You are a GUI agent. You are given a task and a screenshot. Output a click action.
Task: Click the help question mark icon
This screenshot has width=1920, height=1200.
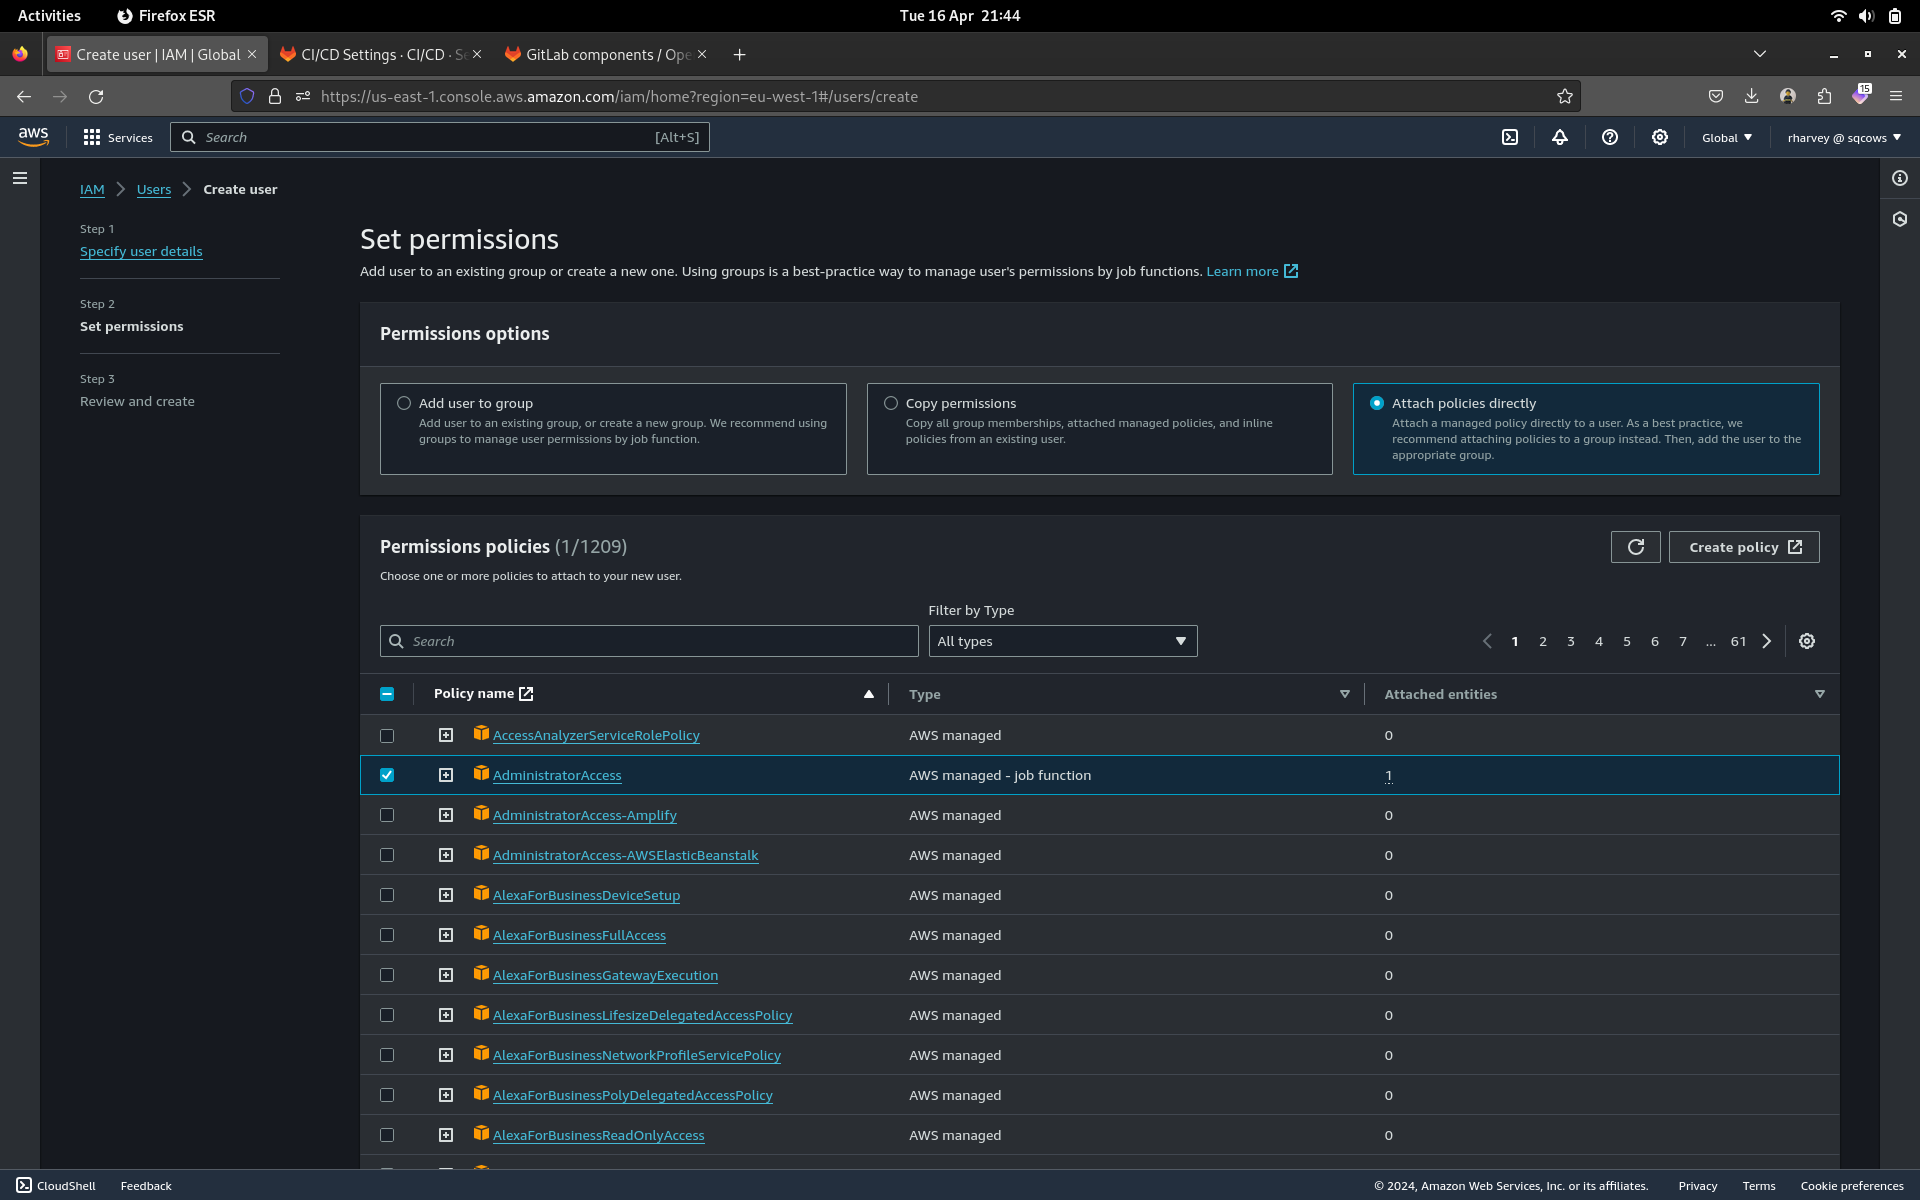[1609, 137]
